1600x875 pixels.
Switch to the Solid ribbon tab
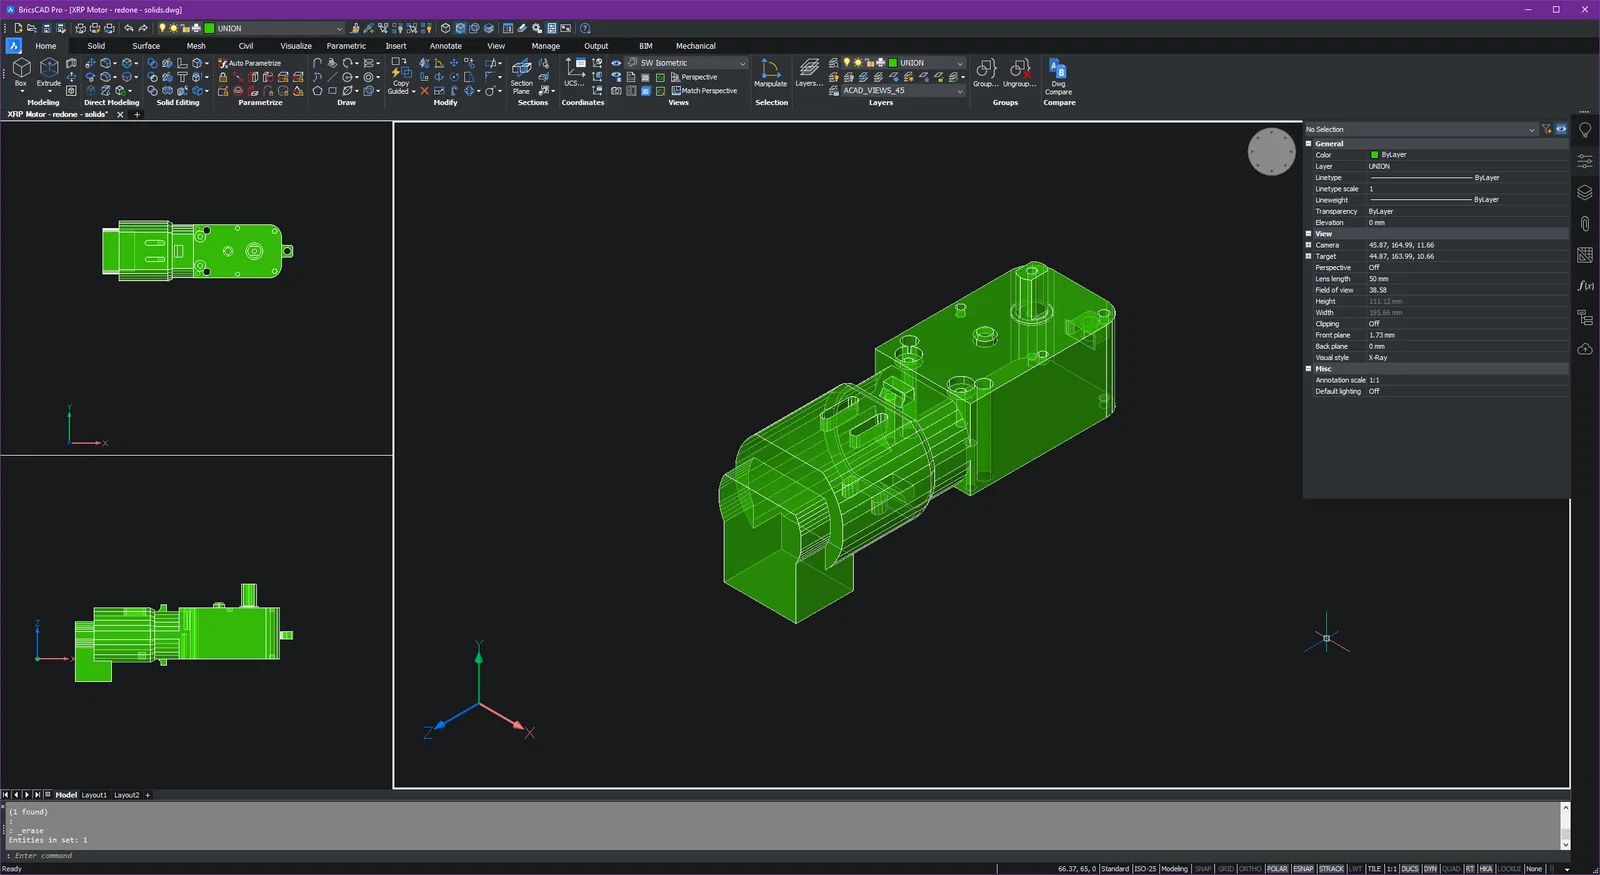(x=96, y=46)
